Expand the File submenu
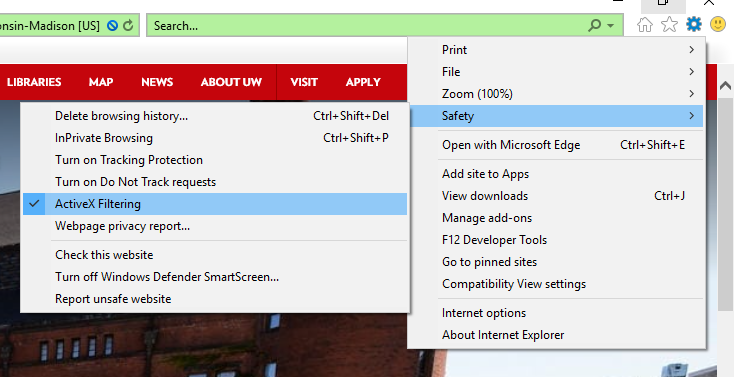The image size is (734, 377). (557, 72)
